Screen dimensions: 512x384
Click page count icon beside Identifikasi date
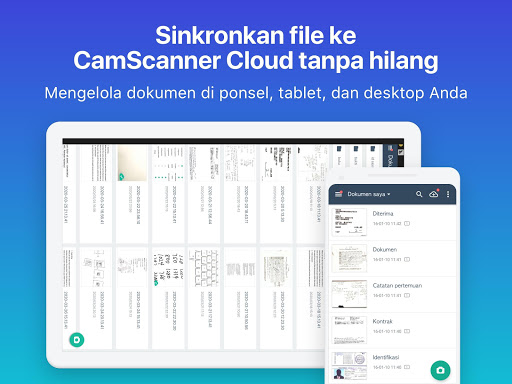pyautogui.click(x=407, y=367)
